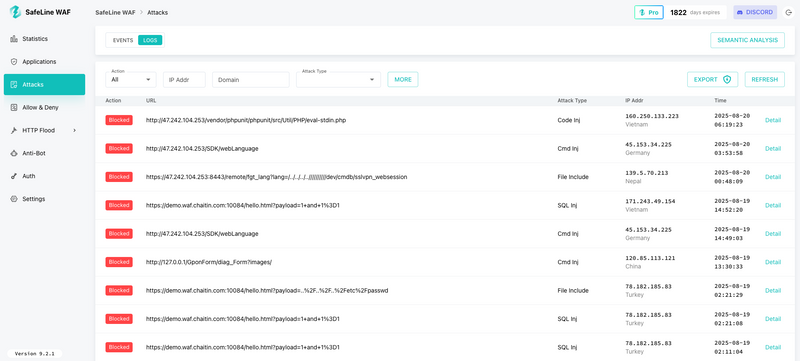Open Detail for the eval-stdin.php attack
The image size is (800, 361).
coord(772,120)
